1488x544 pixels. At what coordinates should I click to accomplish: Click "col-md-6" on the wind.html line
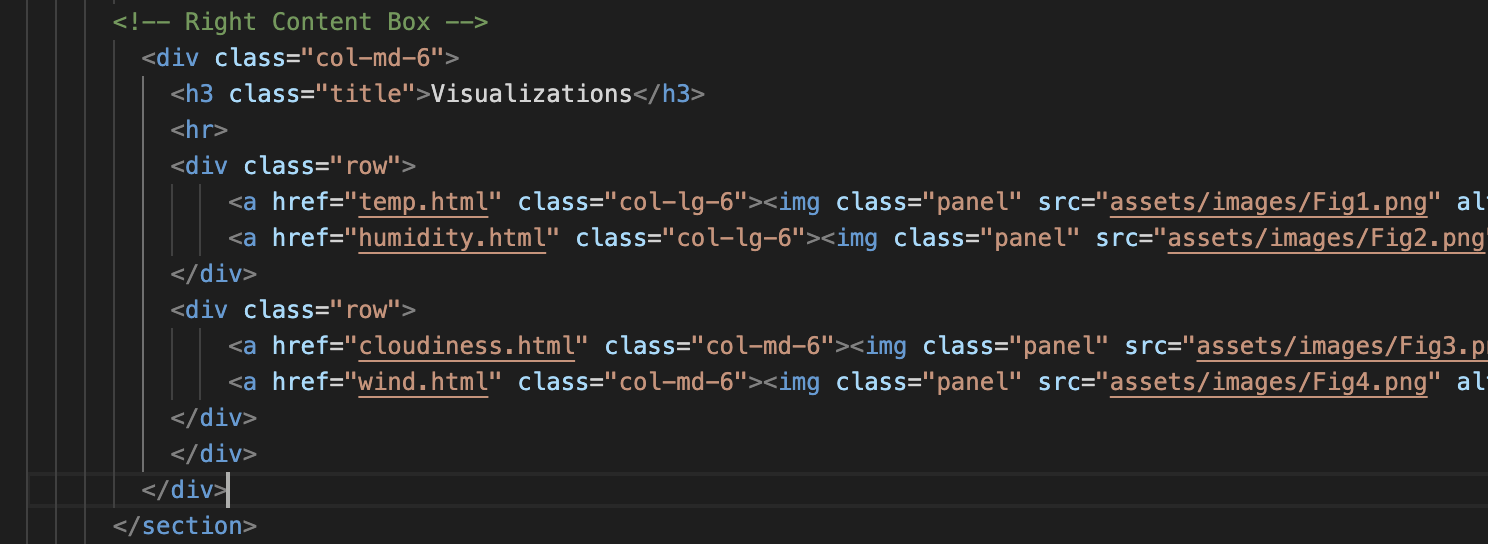[676, 382]
